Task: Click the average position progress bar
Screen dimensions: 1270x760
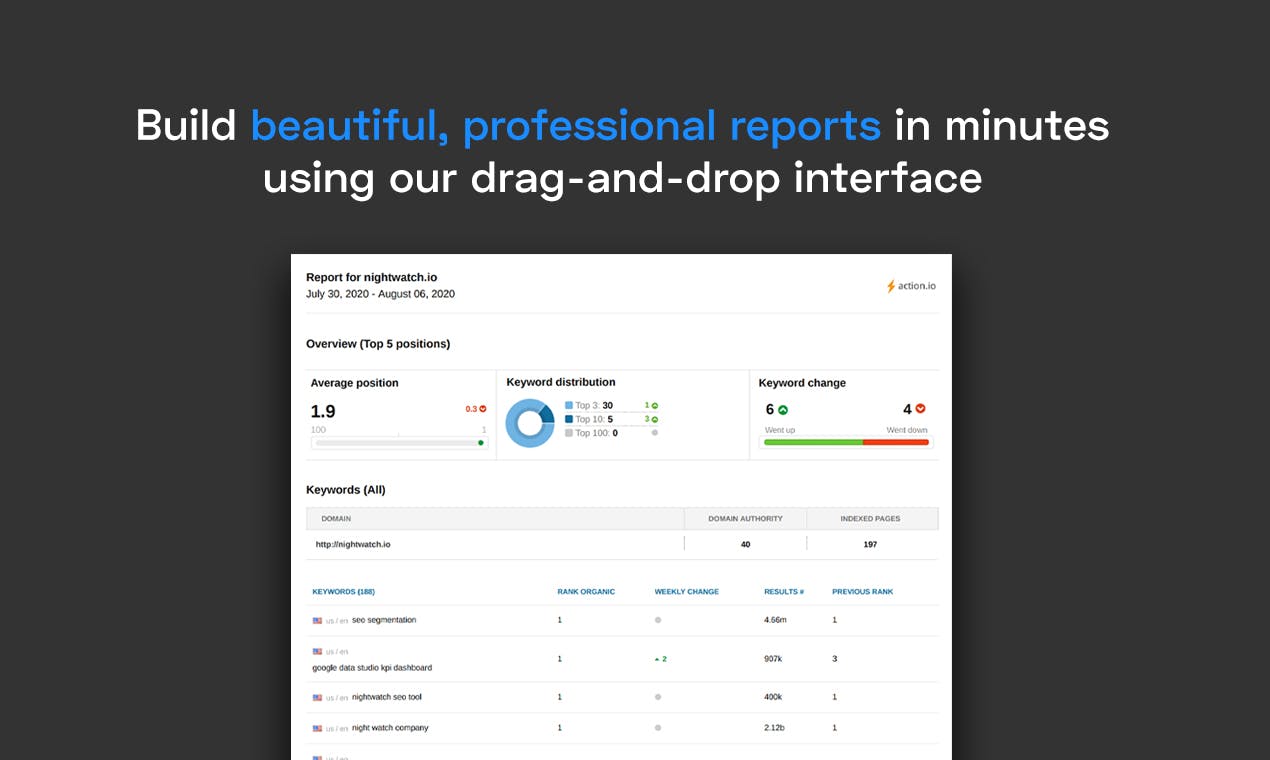Action: click(399, 442)
